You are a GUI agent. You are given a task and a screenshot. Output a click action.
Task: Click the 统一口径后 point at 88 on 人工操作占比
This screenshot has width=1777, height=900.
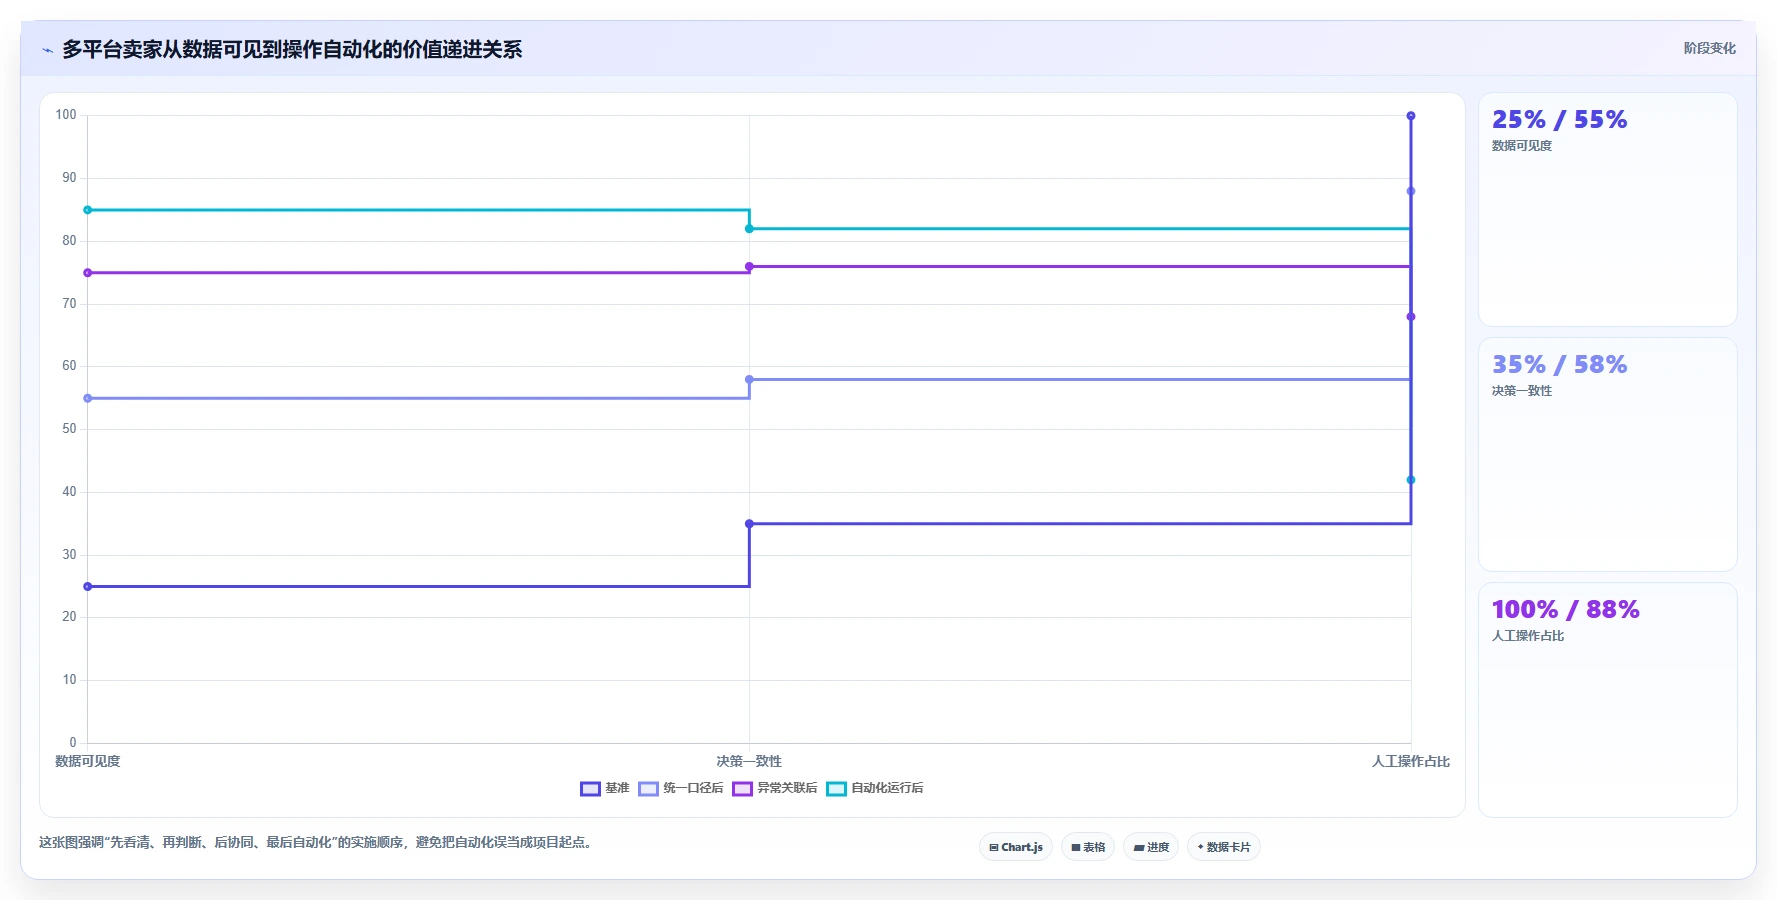pos(1411,191)
